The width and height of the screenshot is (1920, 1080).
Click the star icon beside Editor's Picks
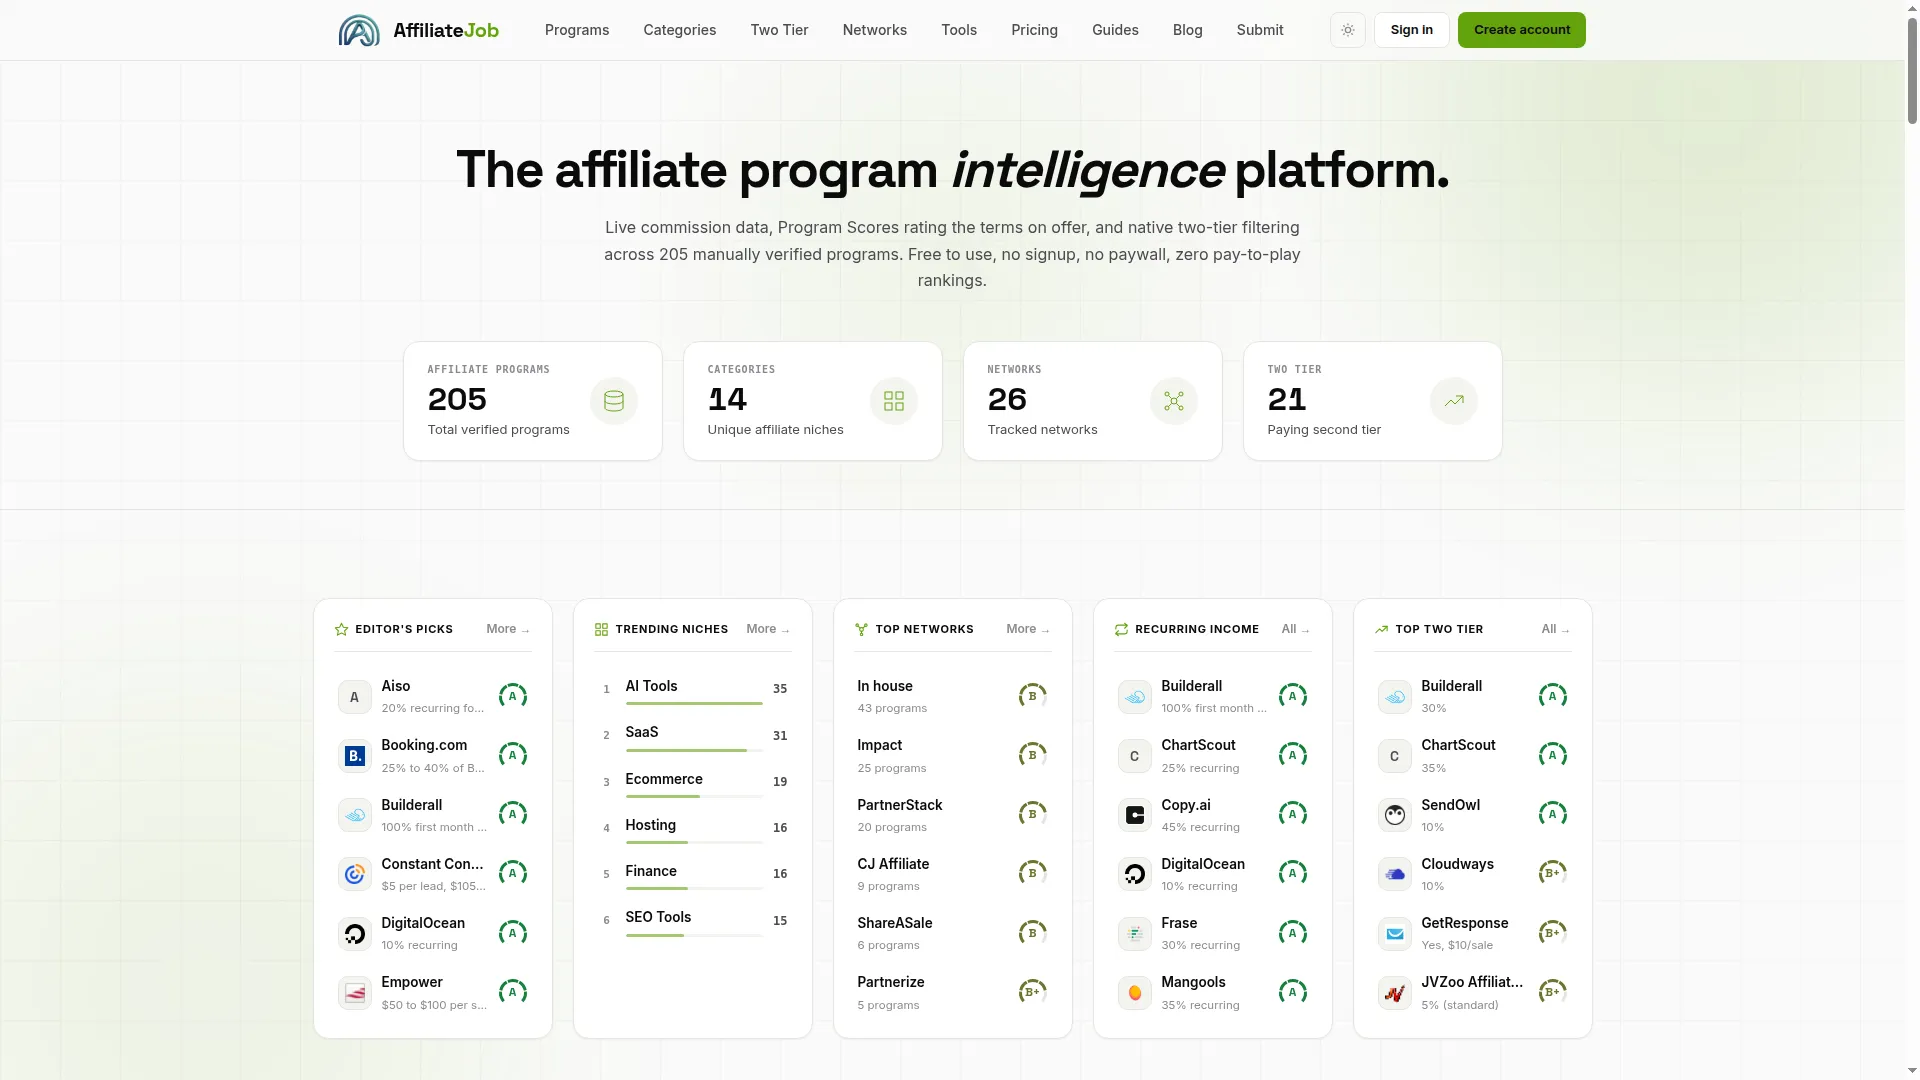coord(341,630)
